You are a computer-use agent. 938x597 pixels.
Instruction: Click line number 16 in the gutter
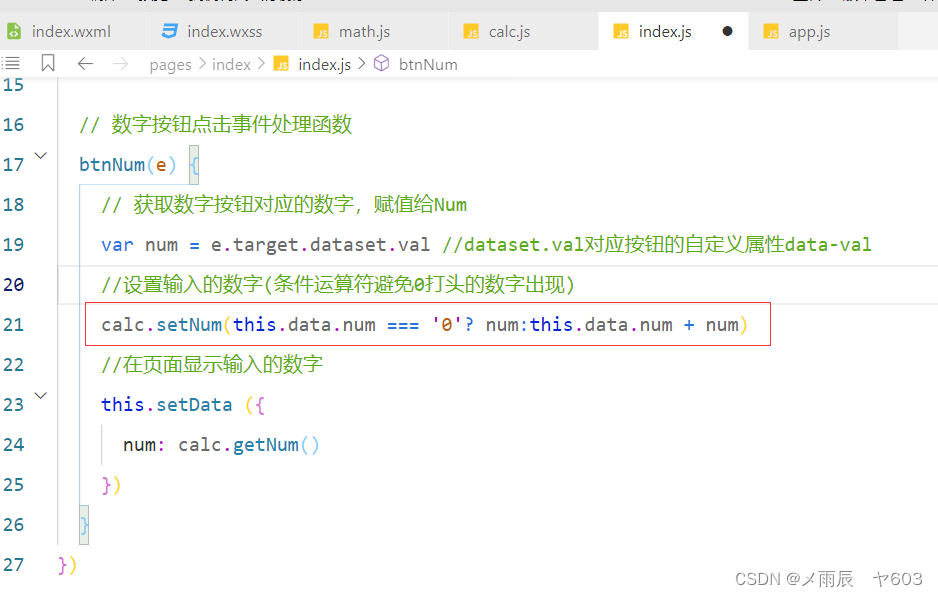coord(13,125)
